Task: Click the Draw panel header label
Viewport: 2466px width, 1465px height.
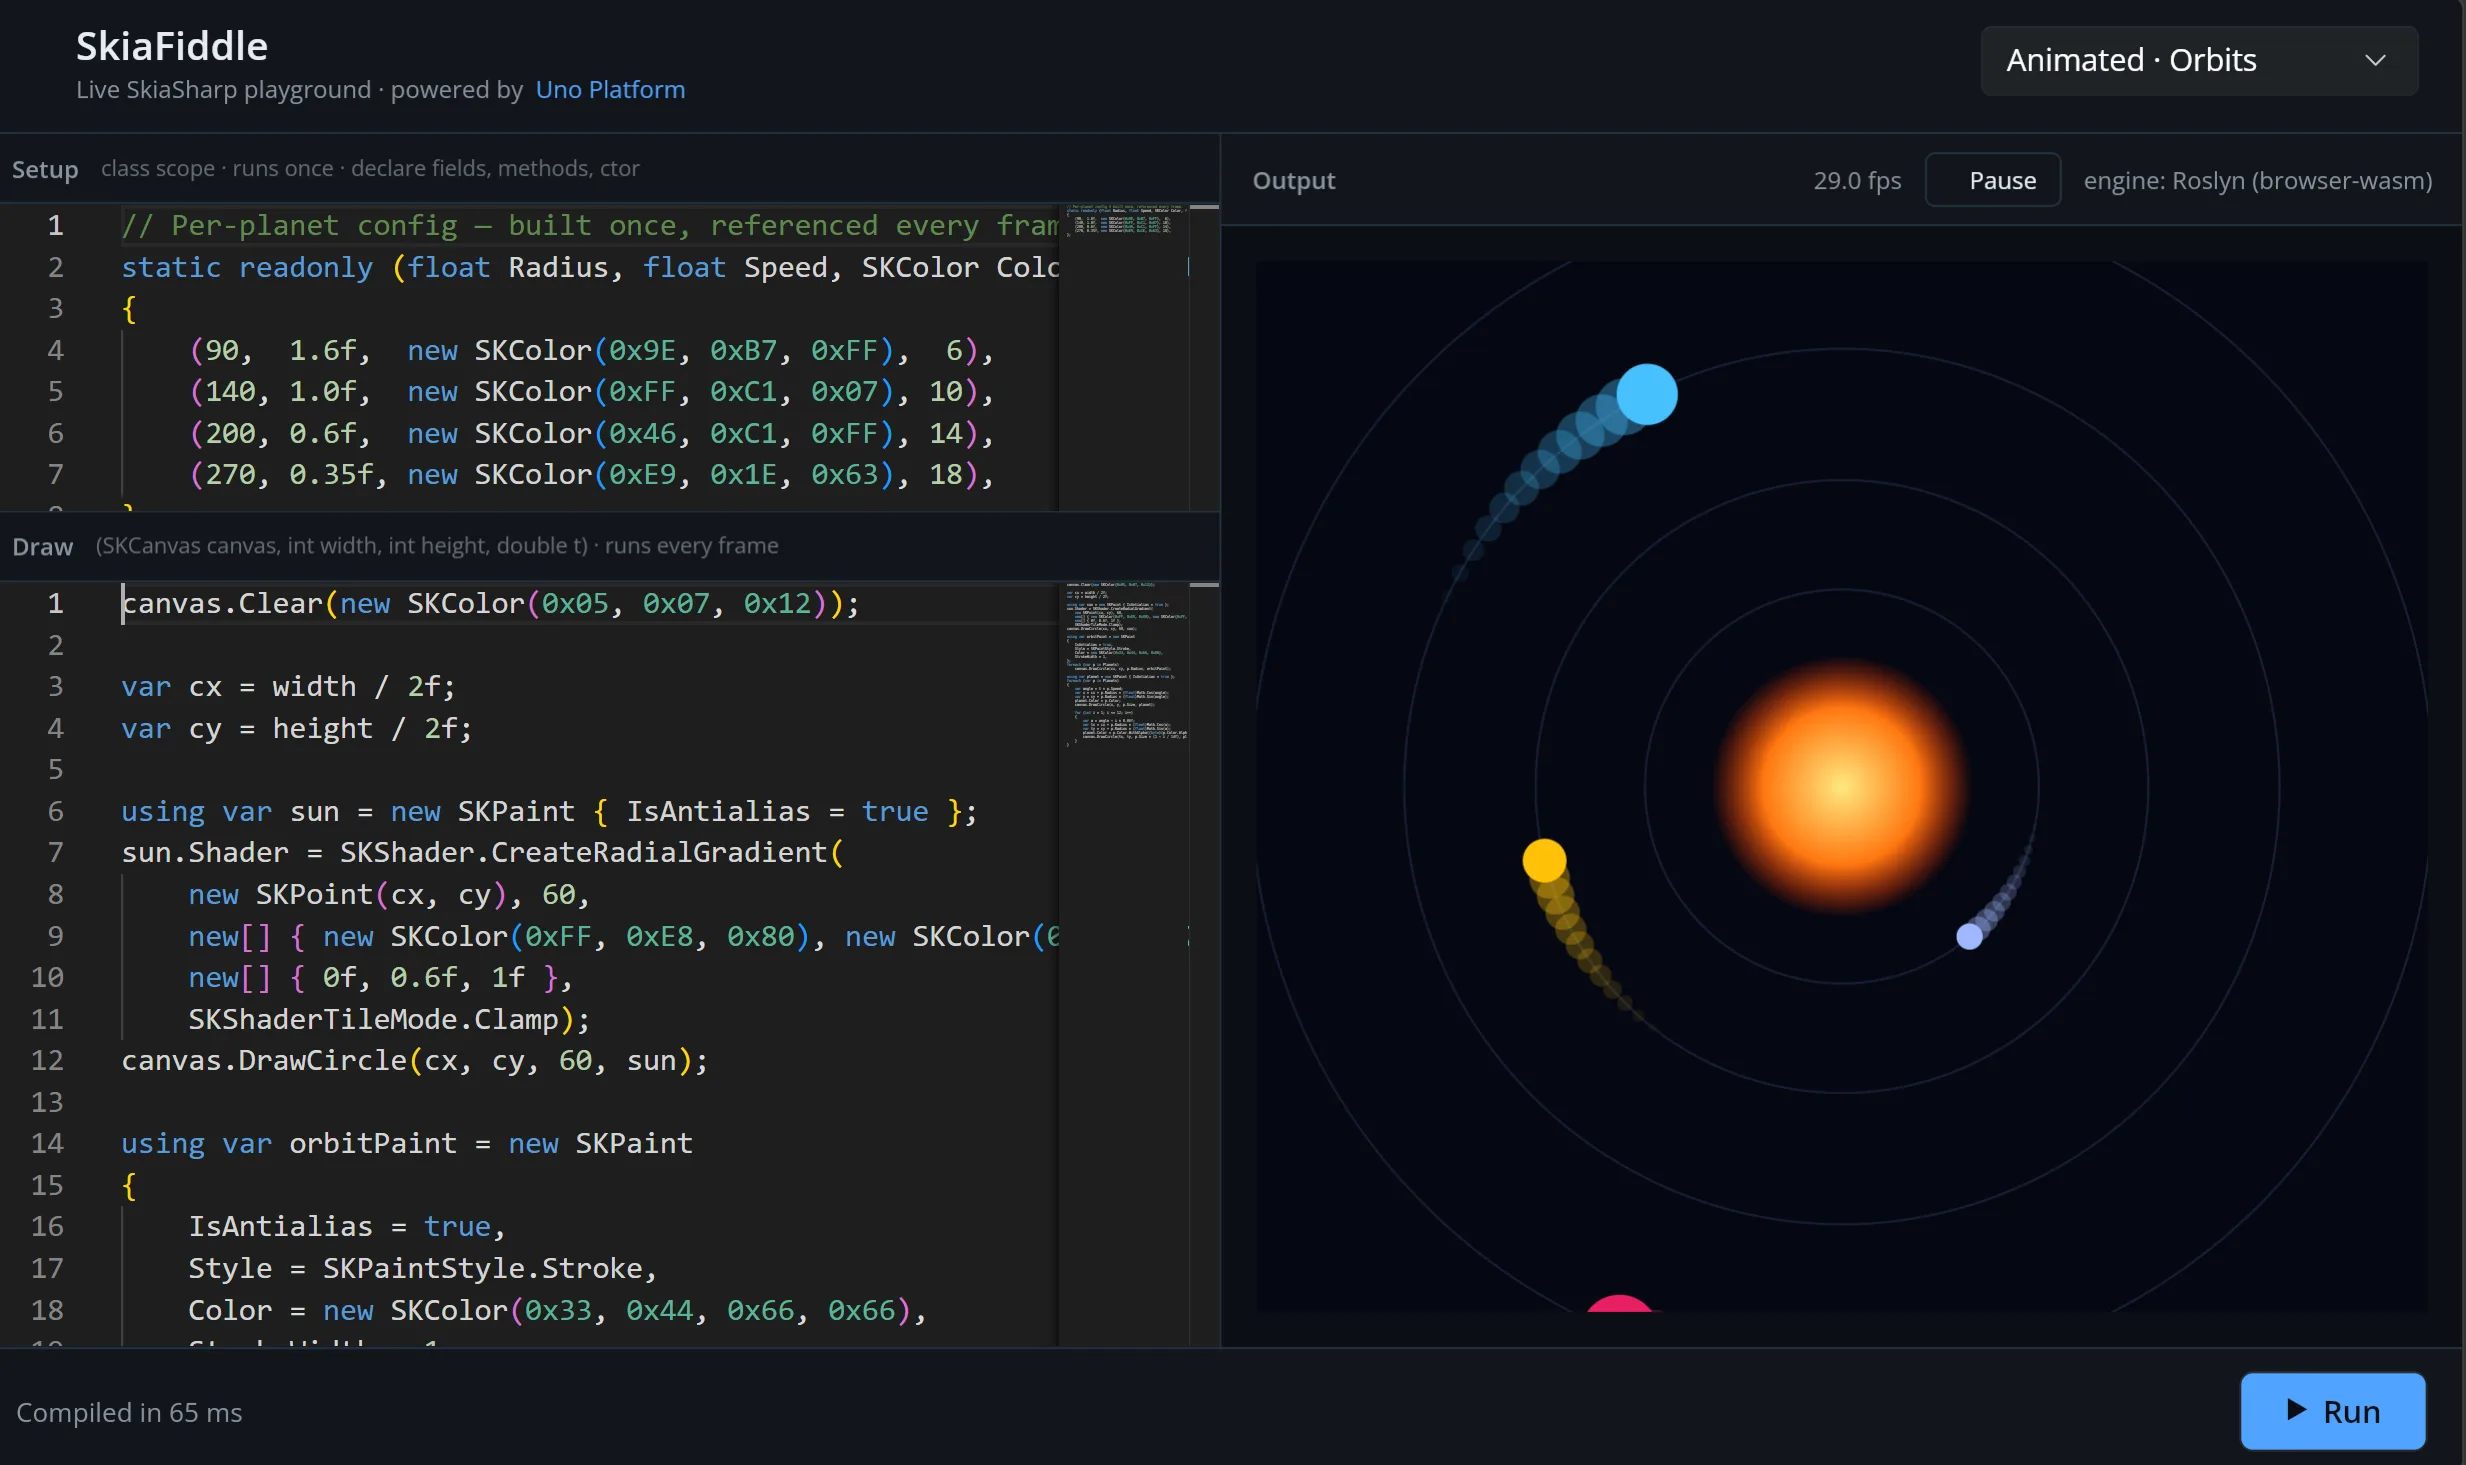Action: click(x=43, y=546)
